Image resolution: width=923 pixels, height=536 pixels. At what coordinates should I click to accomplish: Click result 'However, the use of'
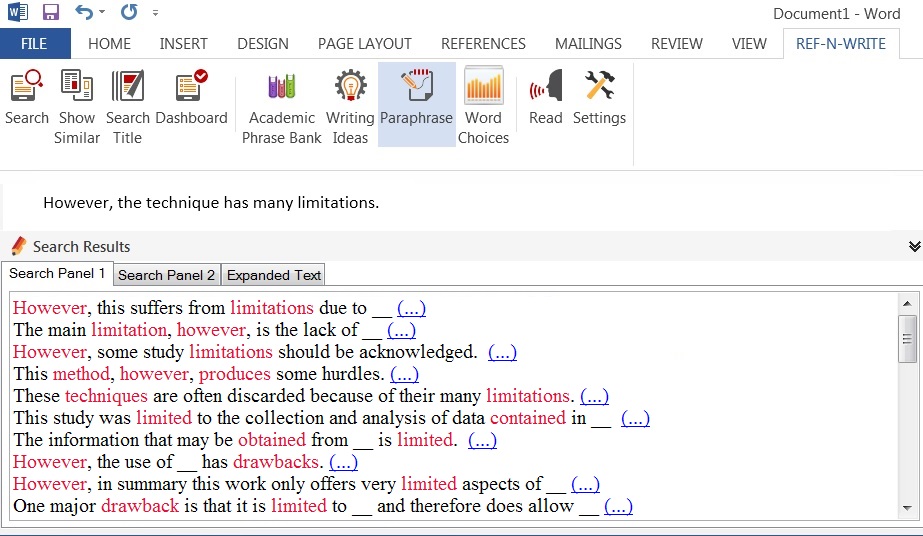pyautogui.click(x=168, y=462)
